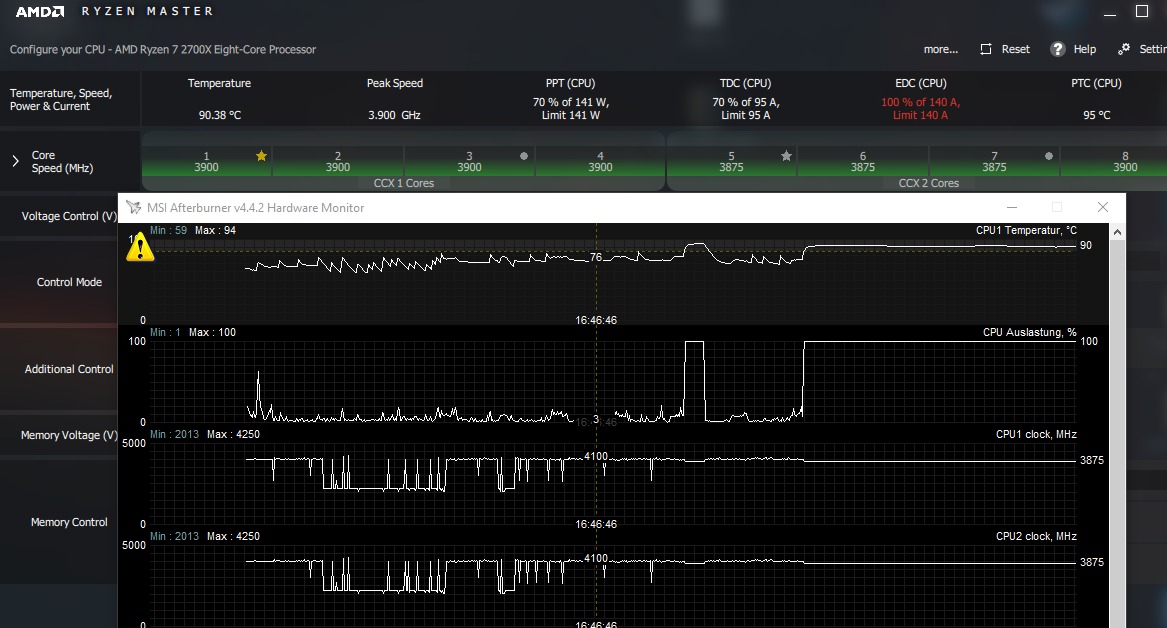Select core 6 speed tile
Screen dimensions: 1167x628
click(863, 161)
